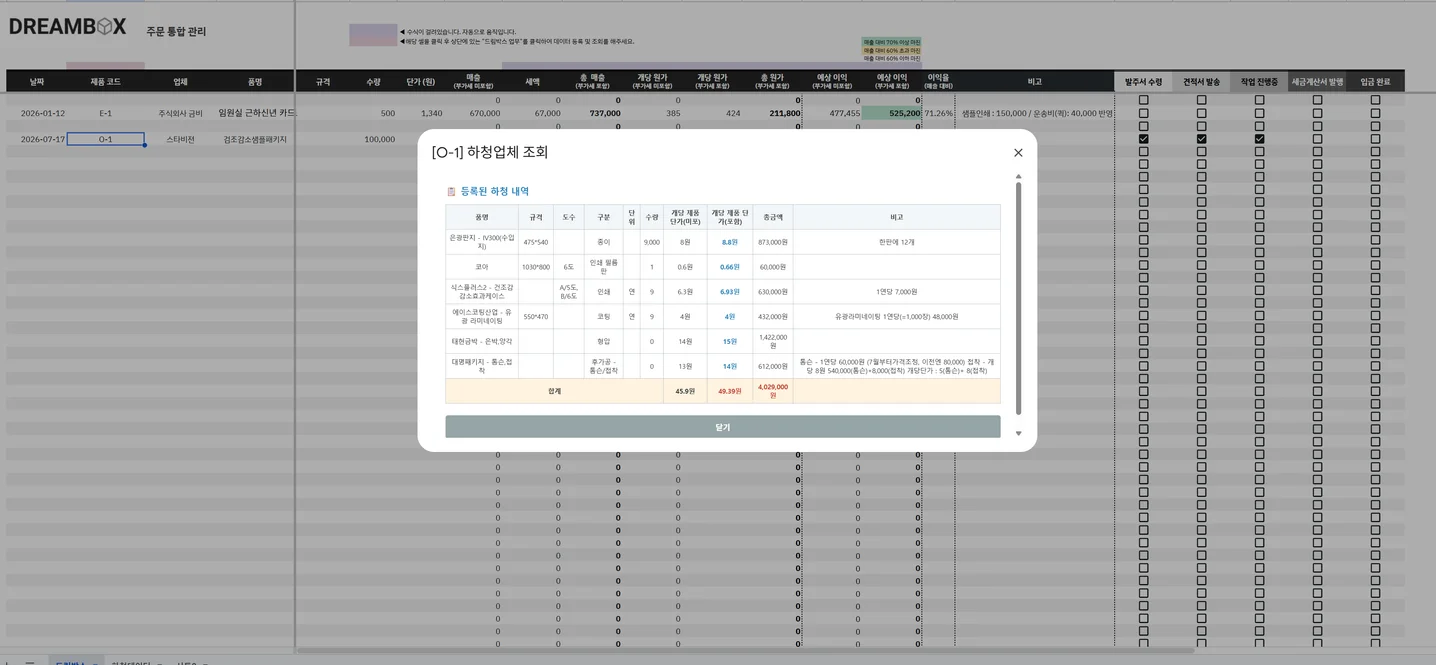Viewport: 1436px width, 665px height.
Task: Click the 71.26% profit rate cell
Action: coord(938,113)
